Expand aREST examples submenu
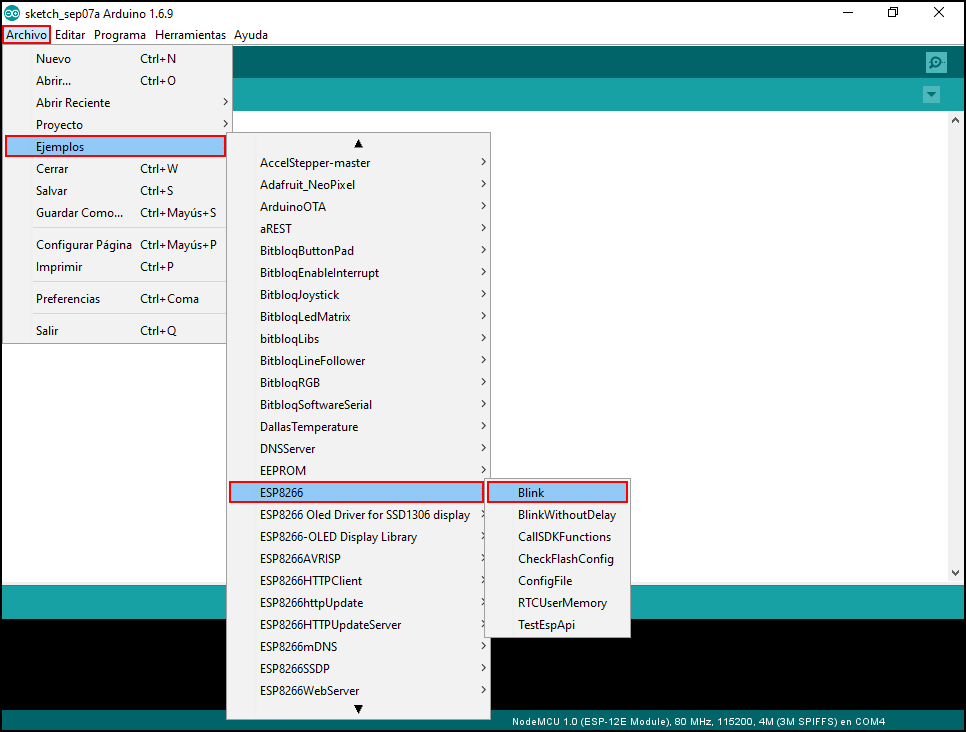 [x=359, y=229]
